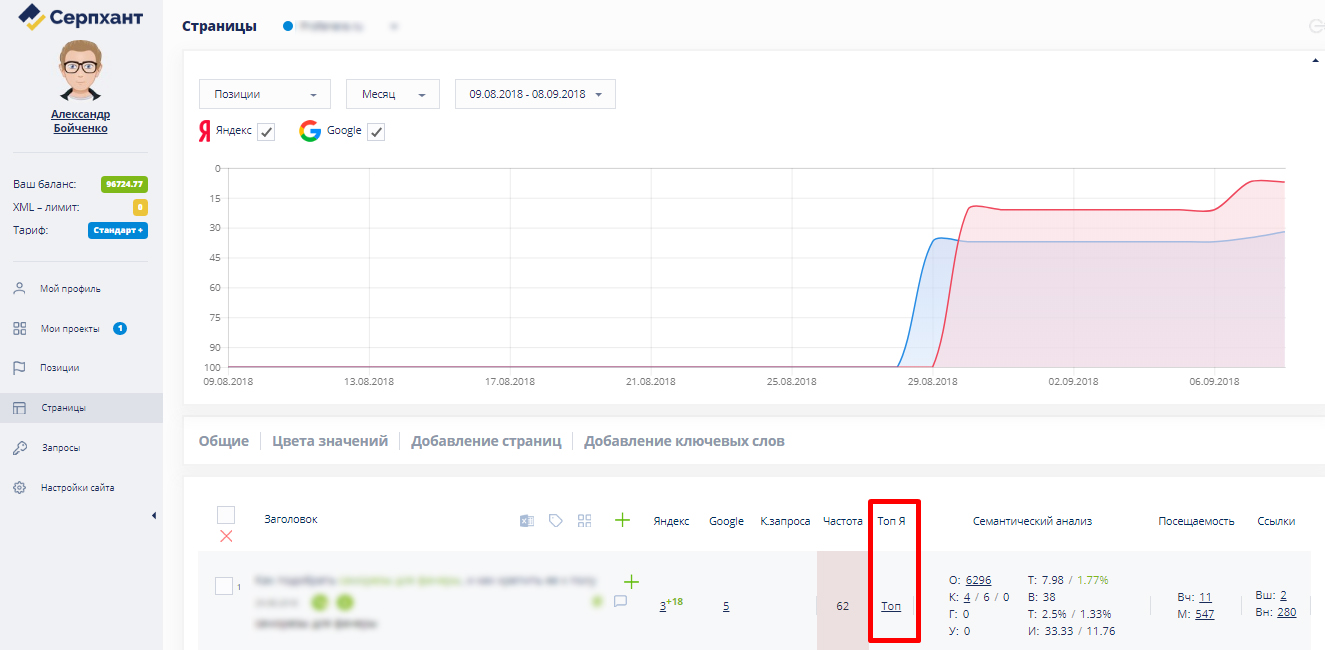Click the tag icon in table header

coord(556,520)
